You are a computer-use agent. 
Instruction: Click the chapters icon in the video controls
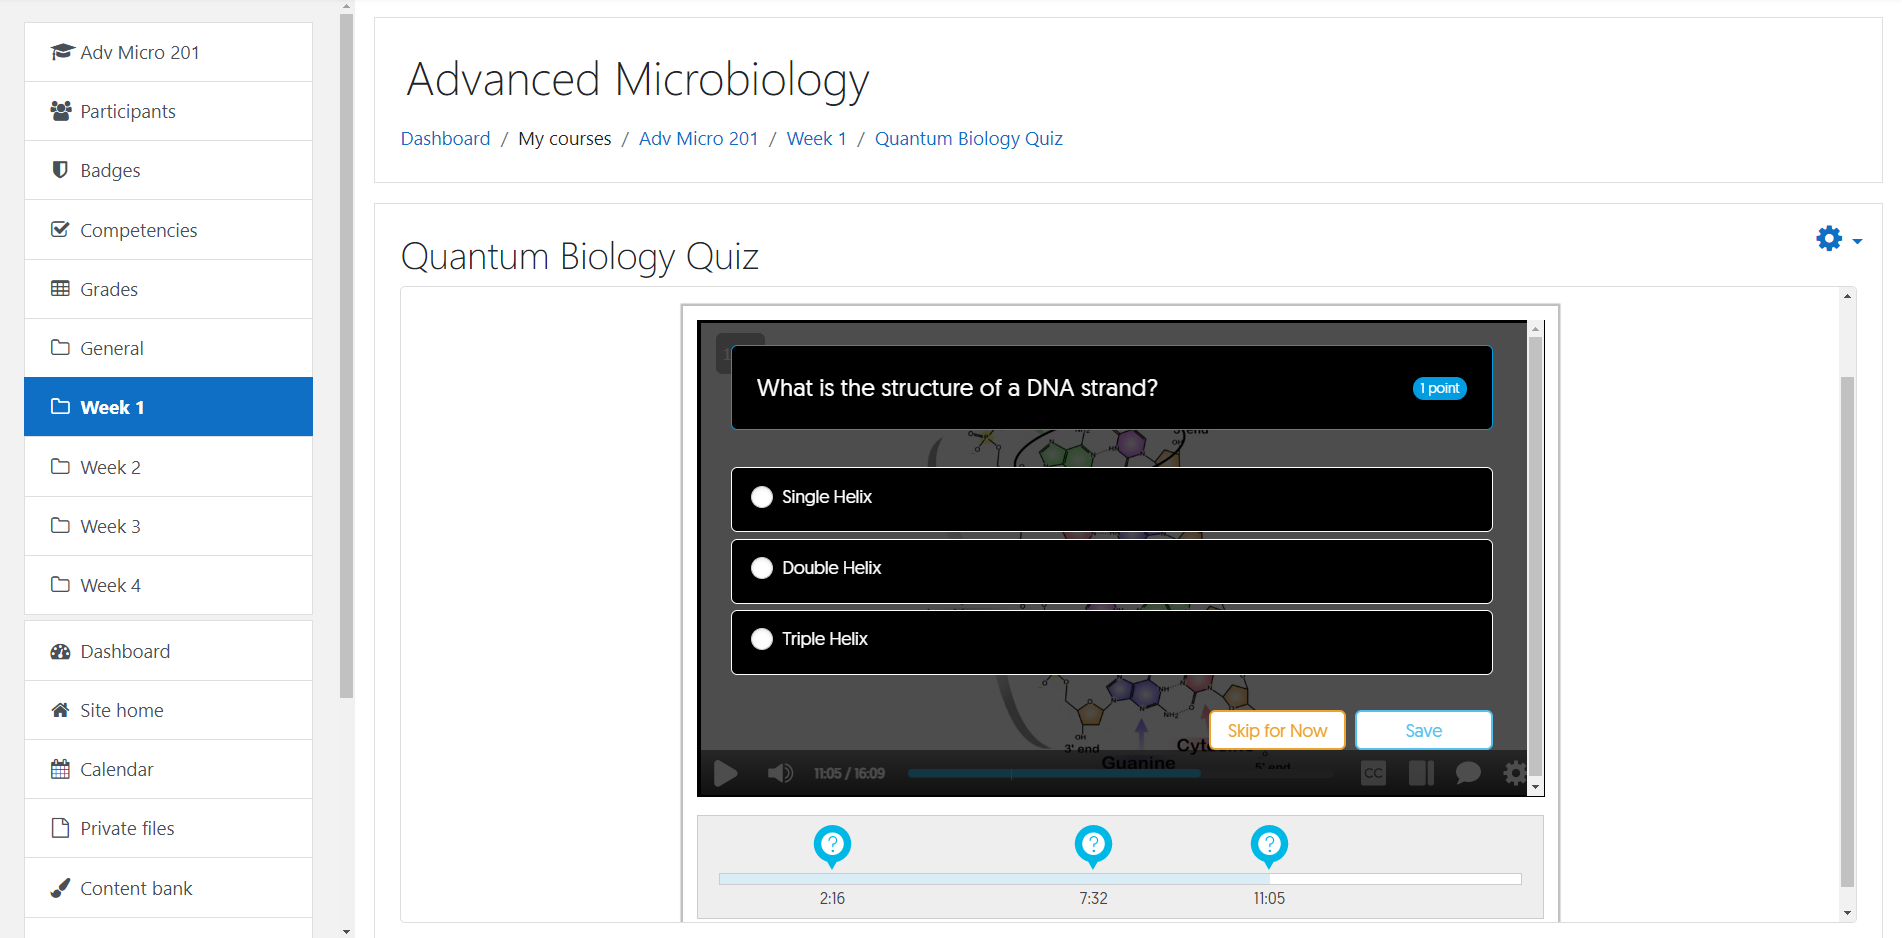click(1421, 773)
